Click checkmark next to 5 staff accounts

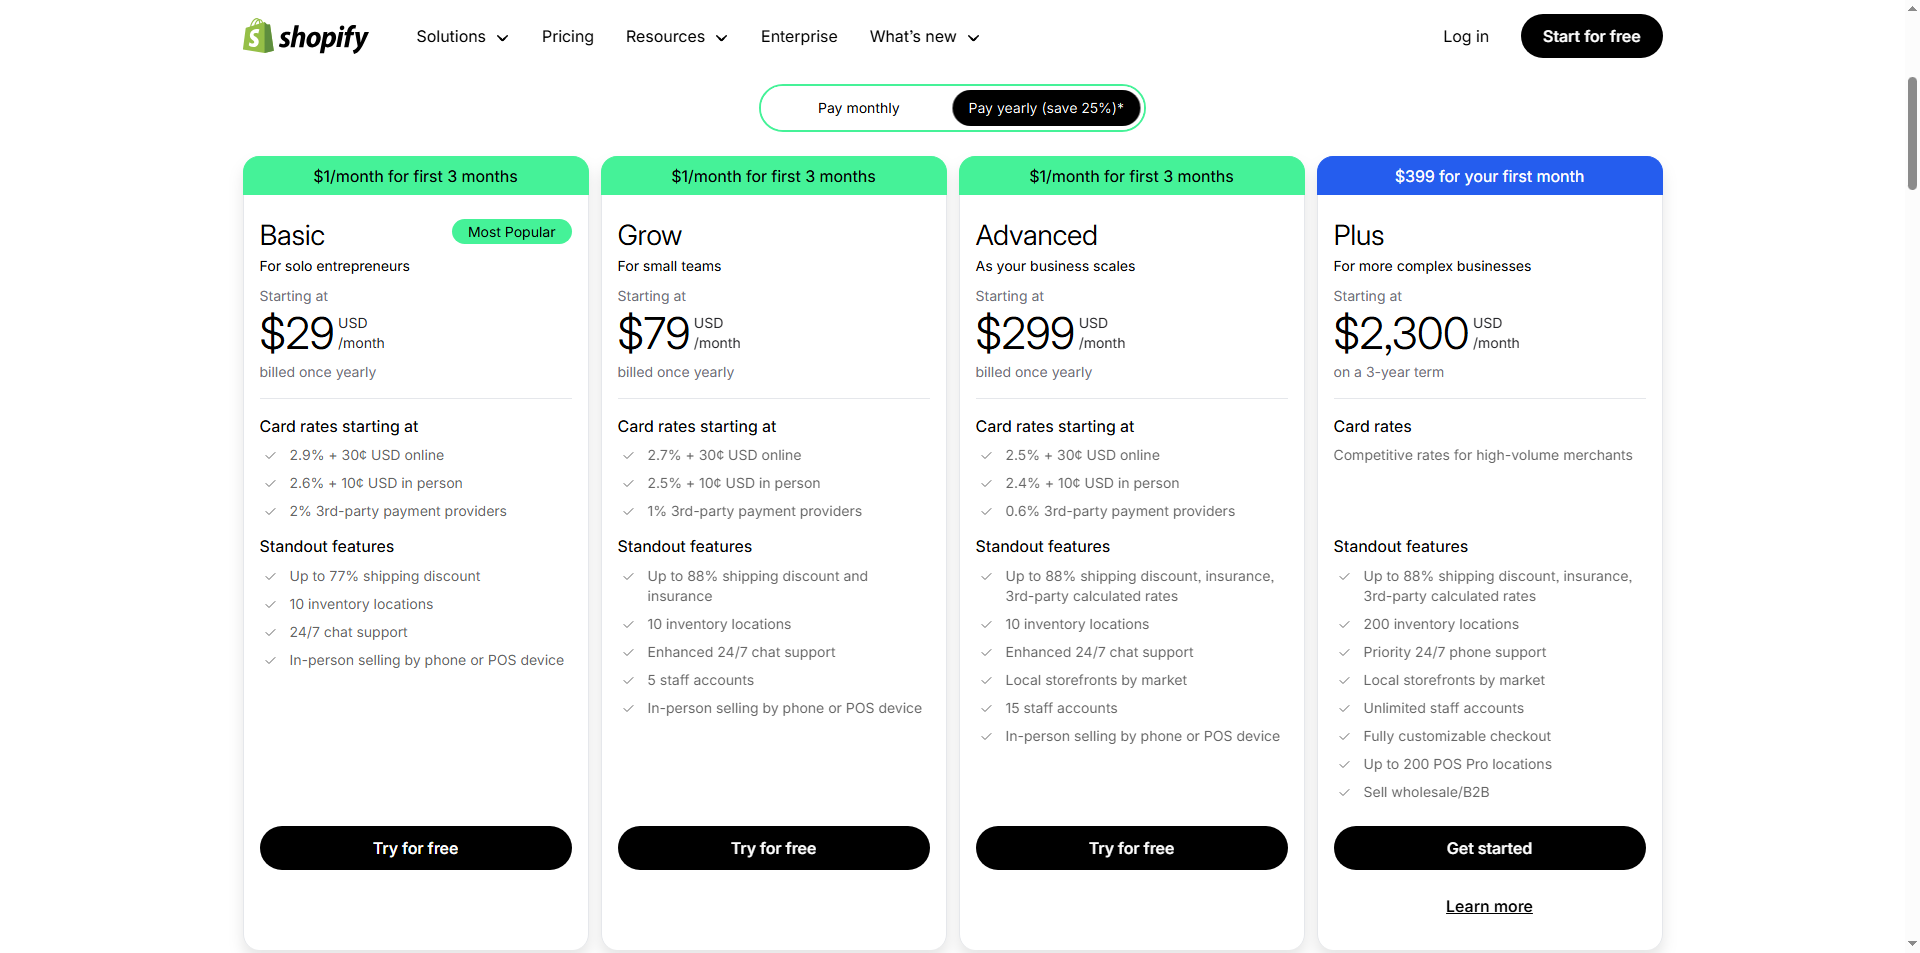628,680
